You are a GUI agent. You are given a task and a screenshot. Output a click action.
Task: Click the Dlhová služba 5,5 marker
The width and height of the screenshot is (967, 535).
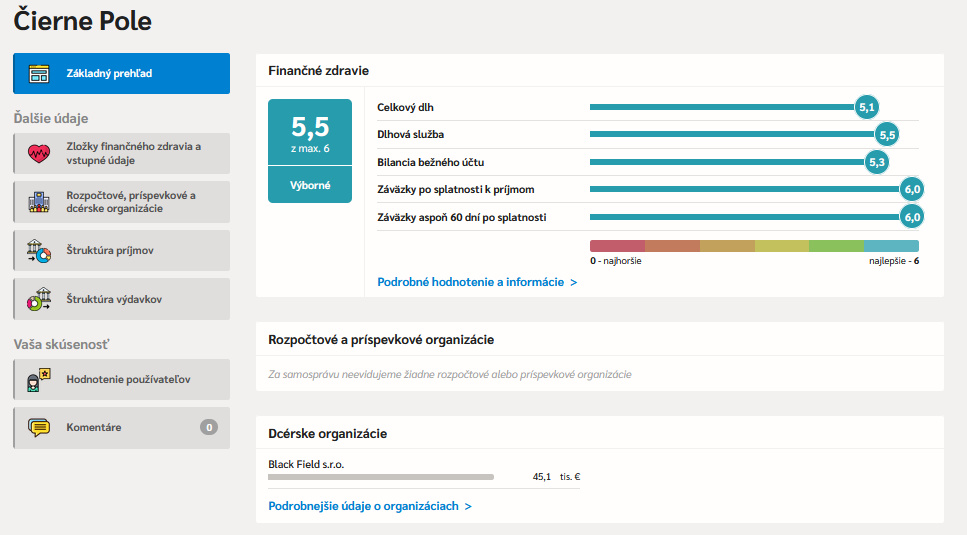click(887, 134)
